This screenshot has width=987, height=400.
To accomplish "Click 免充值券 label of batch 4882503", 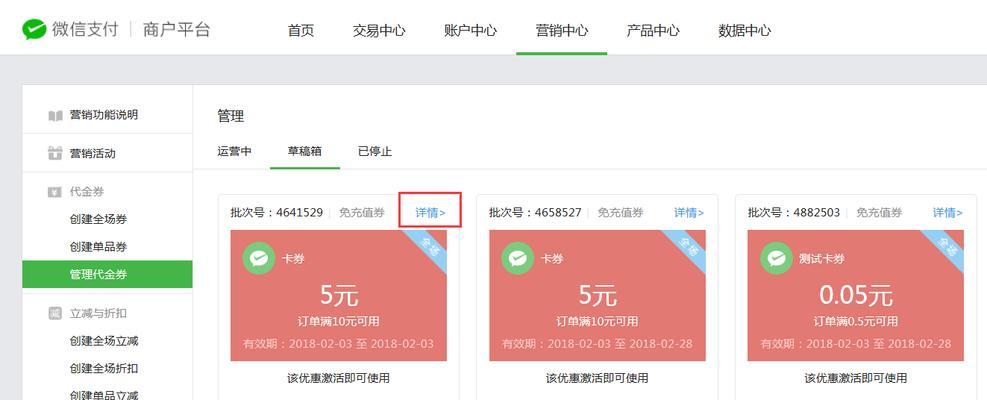I will coord(879,213).
